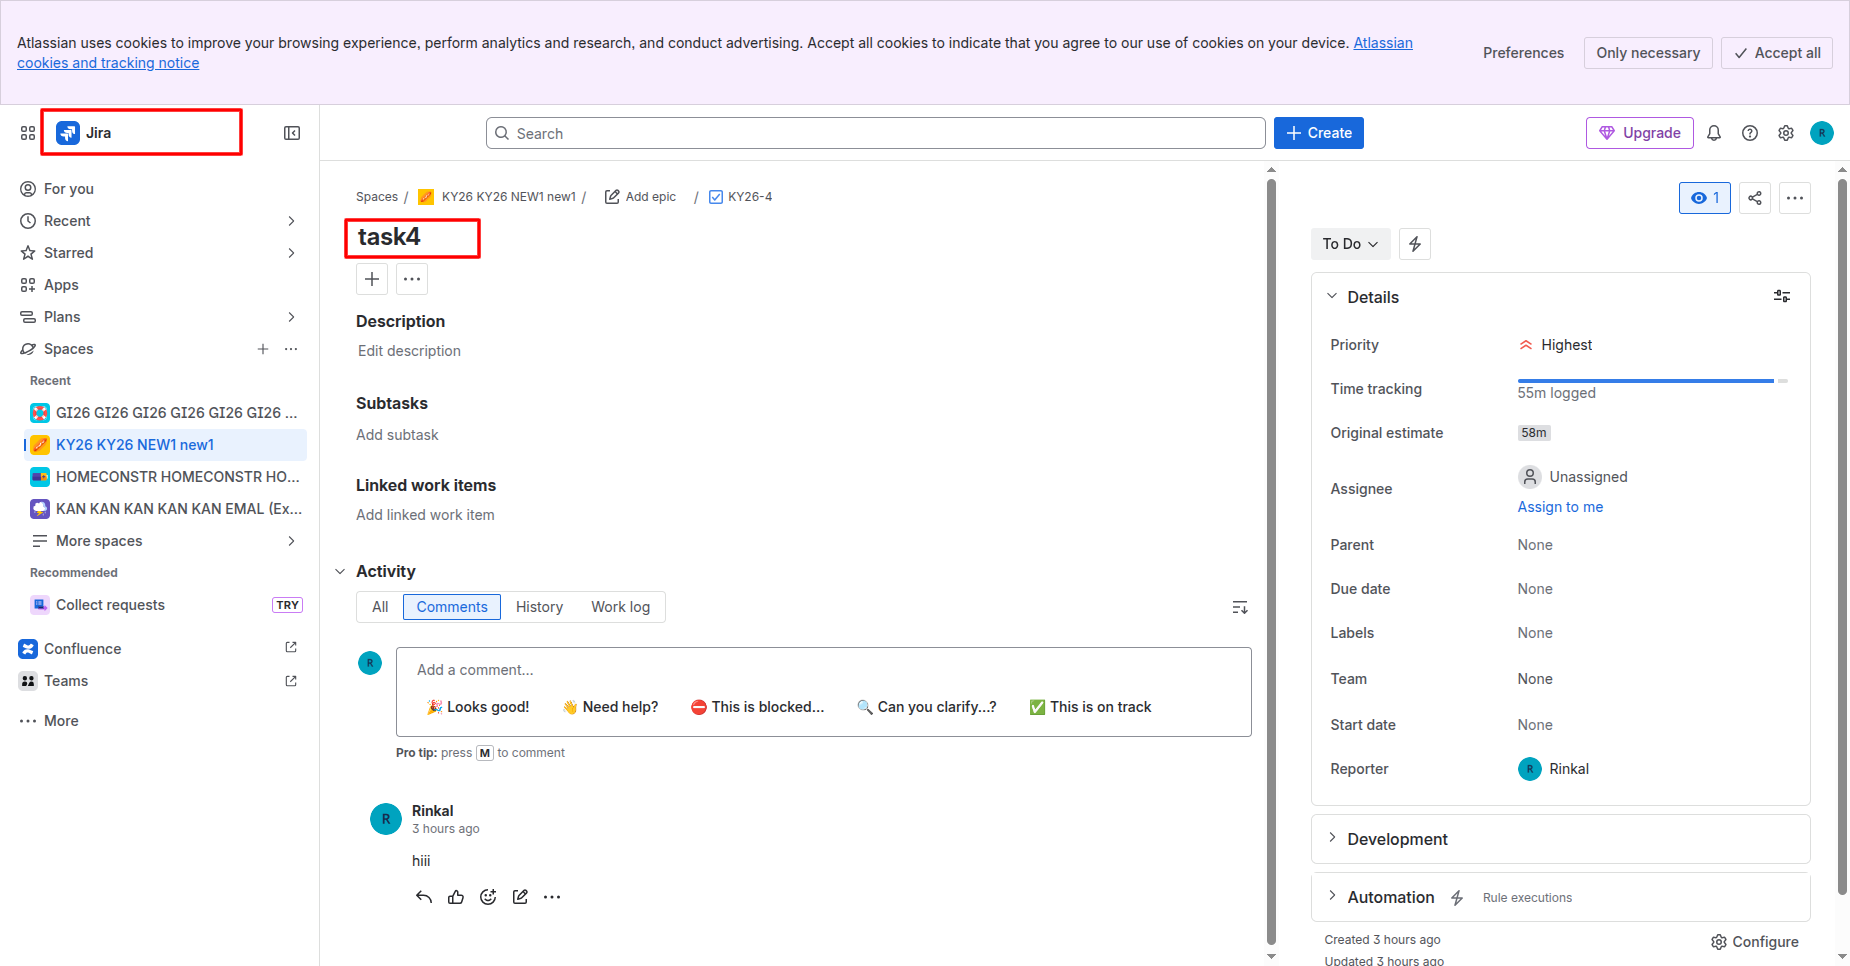Click Assign to me link
1850x966 pixels.
[x=1560, y=507]
